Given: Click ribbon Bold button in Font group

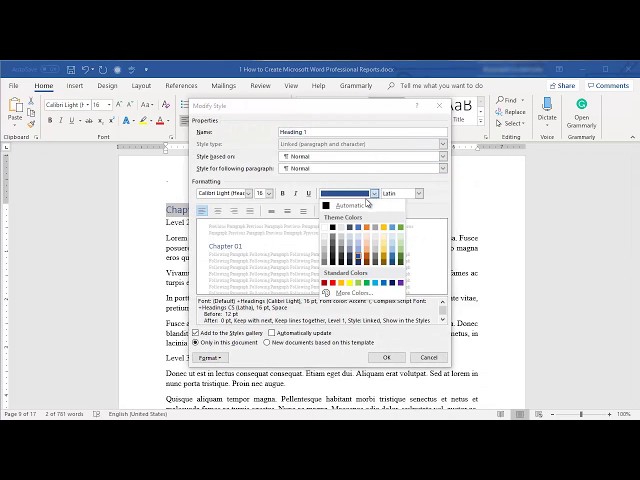Looking at the screenshot, I should pos(50,120).
